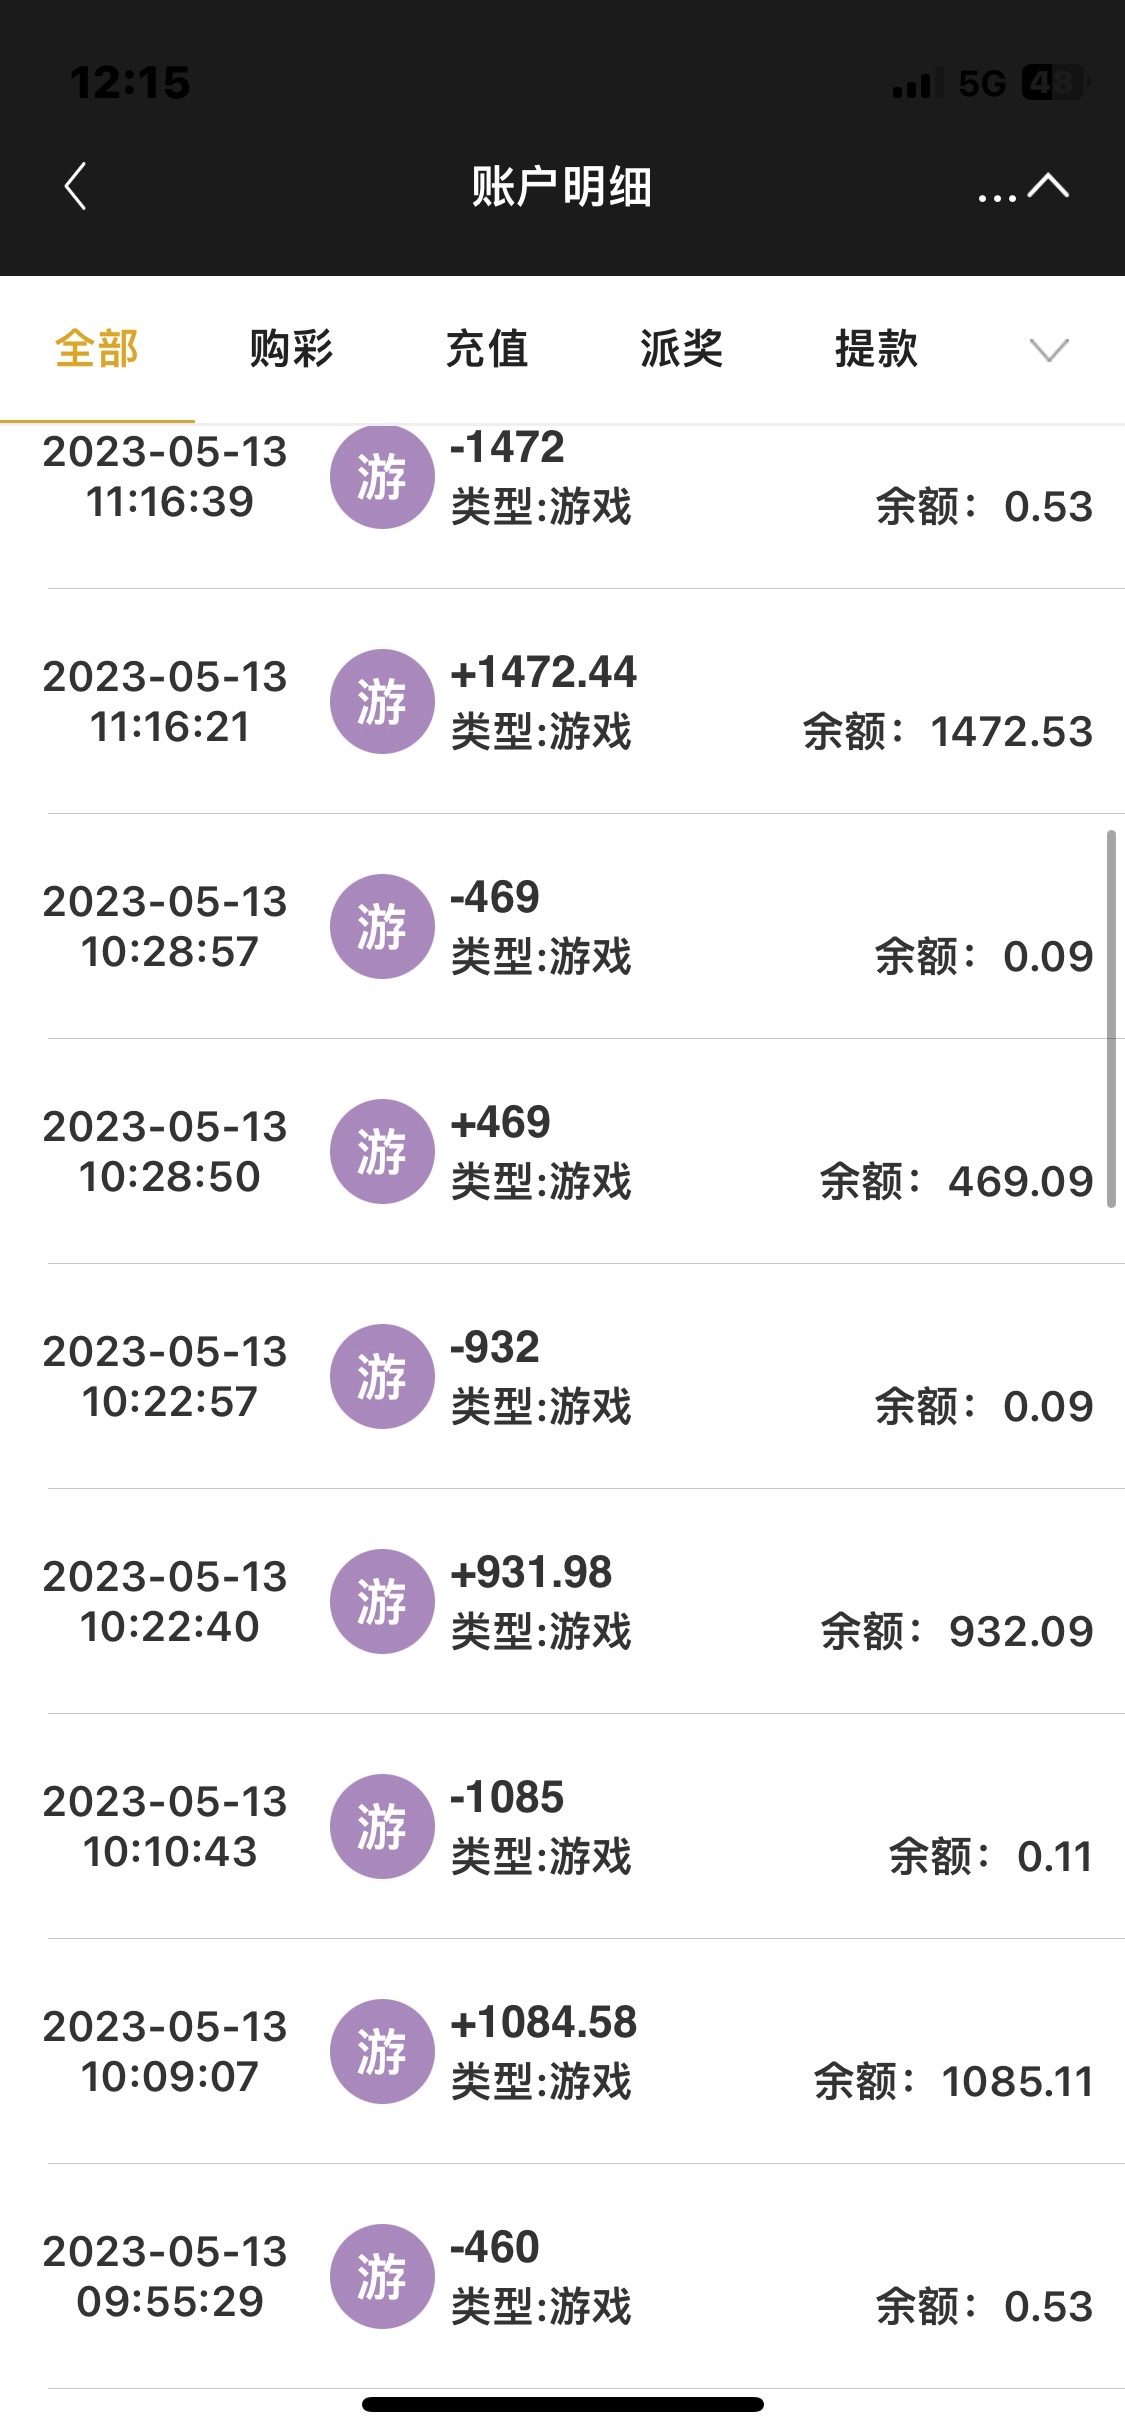Open the three-dot more options menu
The width and height of the screenshot is (1125, 2436).
coord(996,194)
